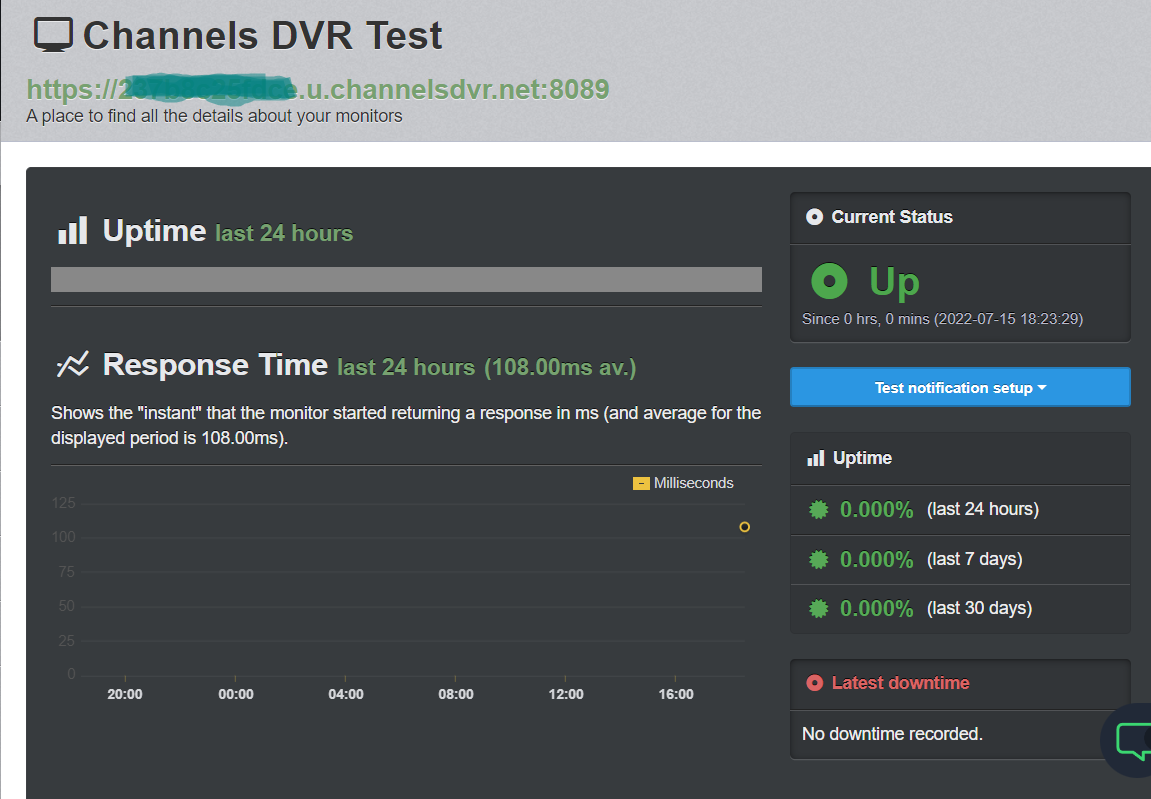The image size is (1151, 799).
Task: Click the dropdown caret on Test notification setup
Action: click(1042, 388)
